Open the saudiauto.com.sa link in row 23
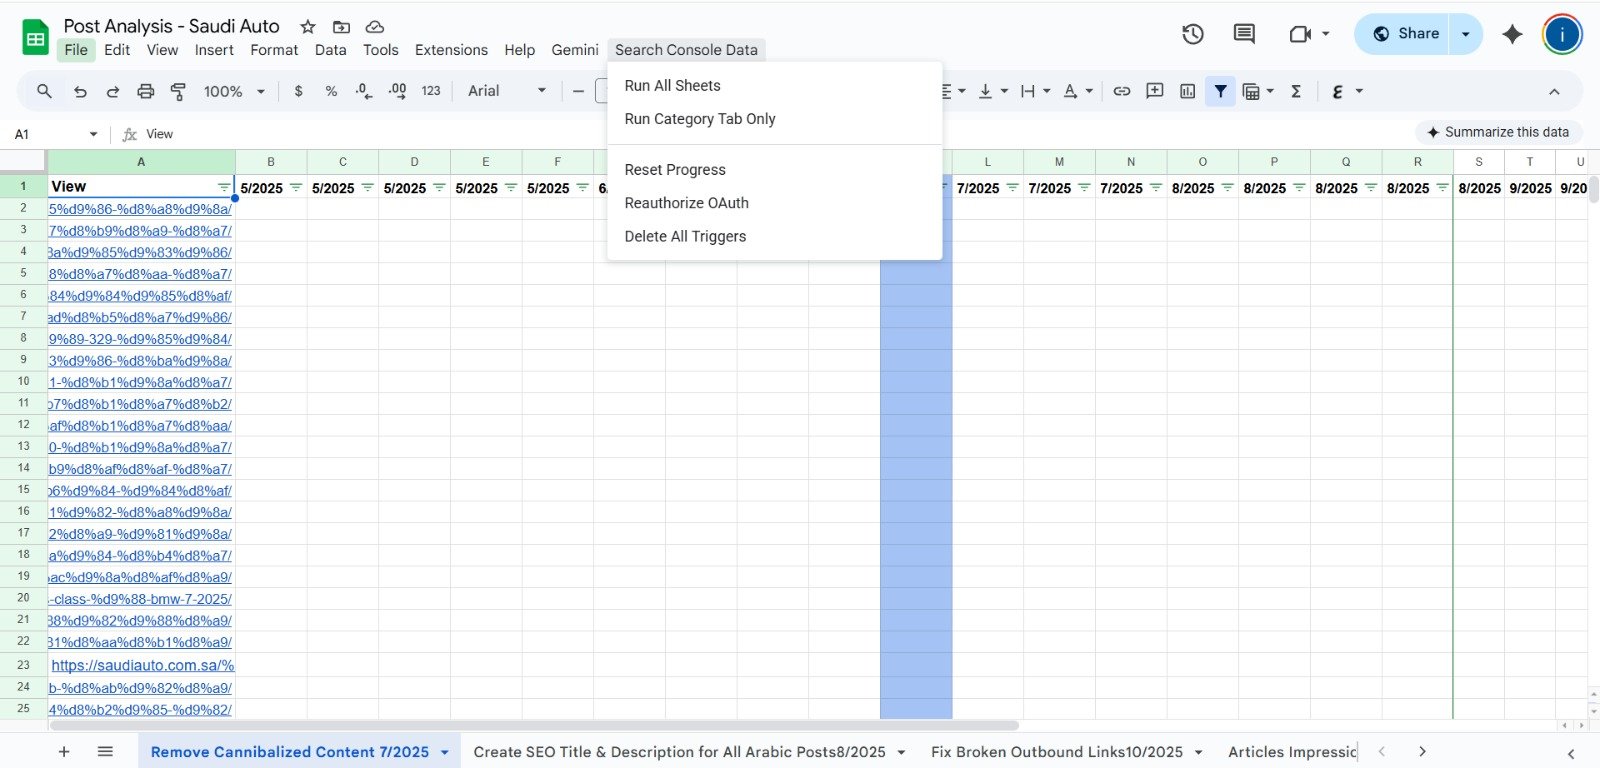 [x=142, y=665]
